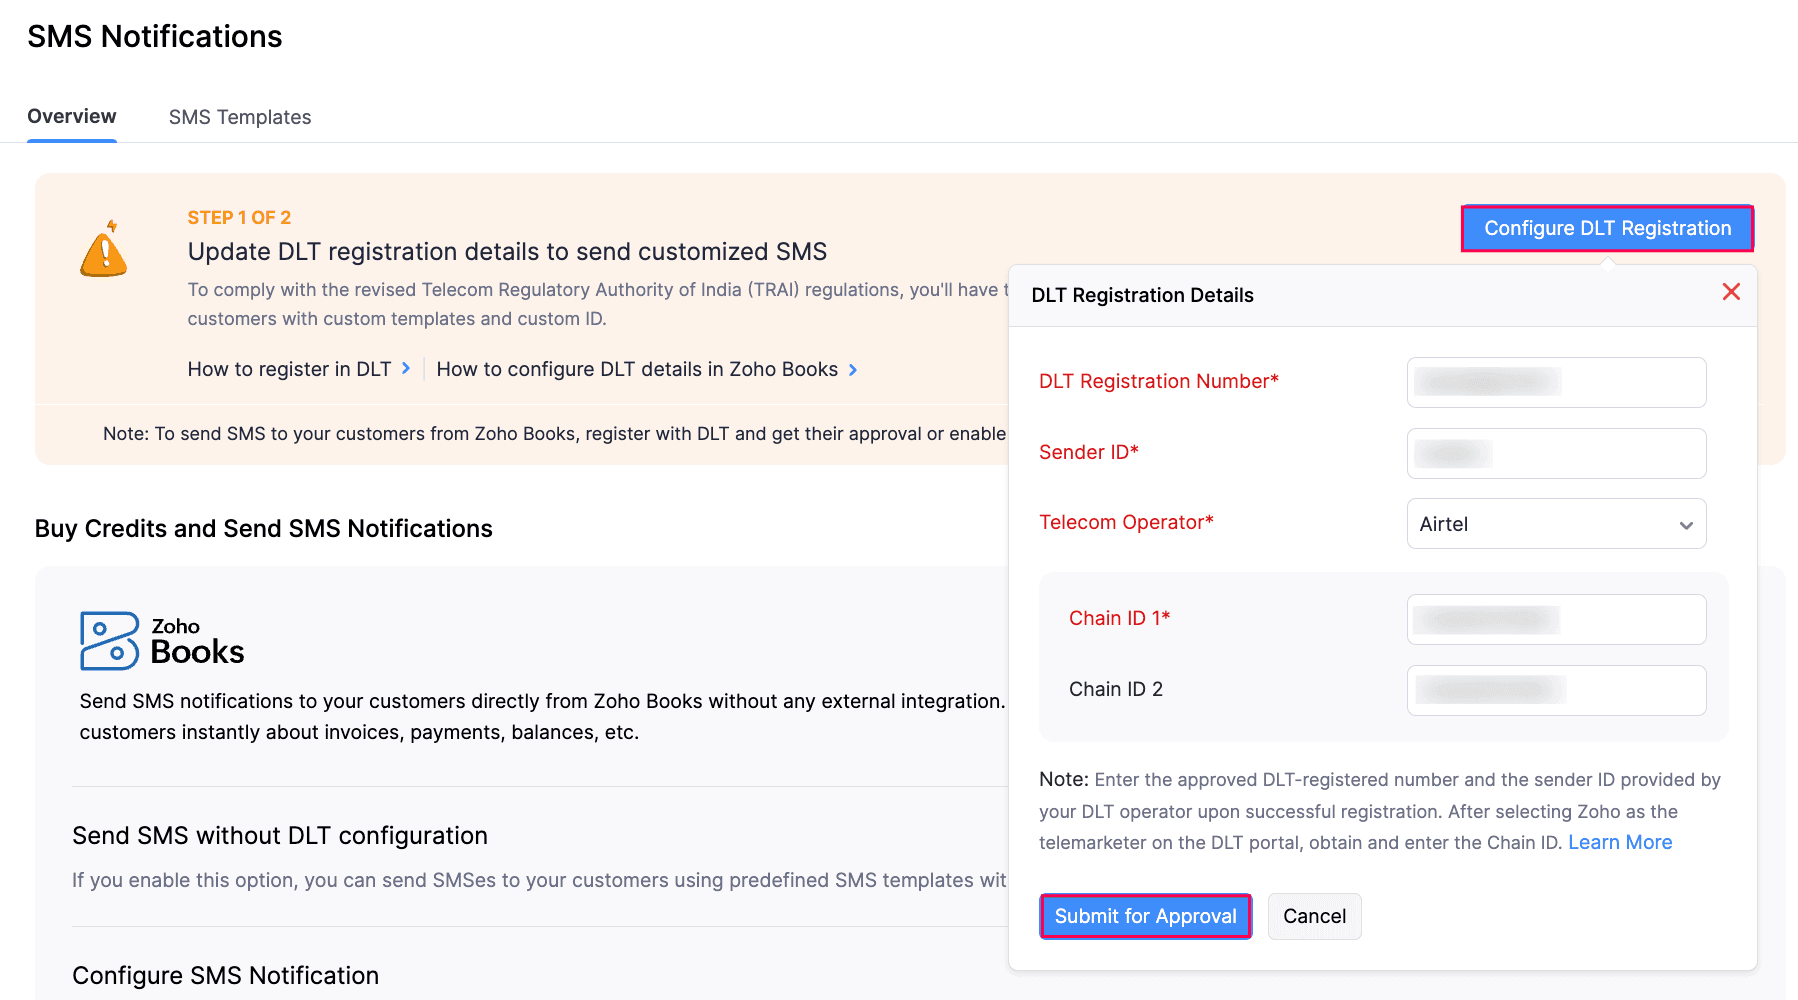Open How to configure DLT details in Zoho Books
Image resolution: width=1798 pixels, height=1000 pixels.
point(637,369)
